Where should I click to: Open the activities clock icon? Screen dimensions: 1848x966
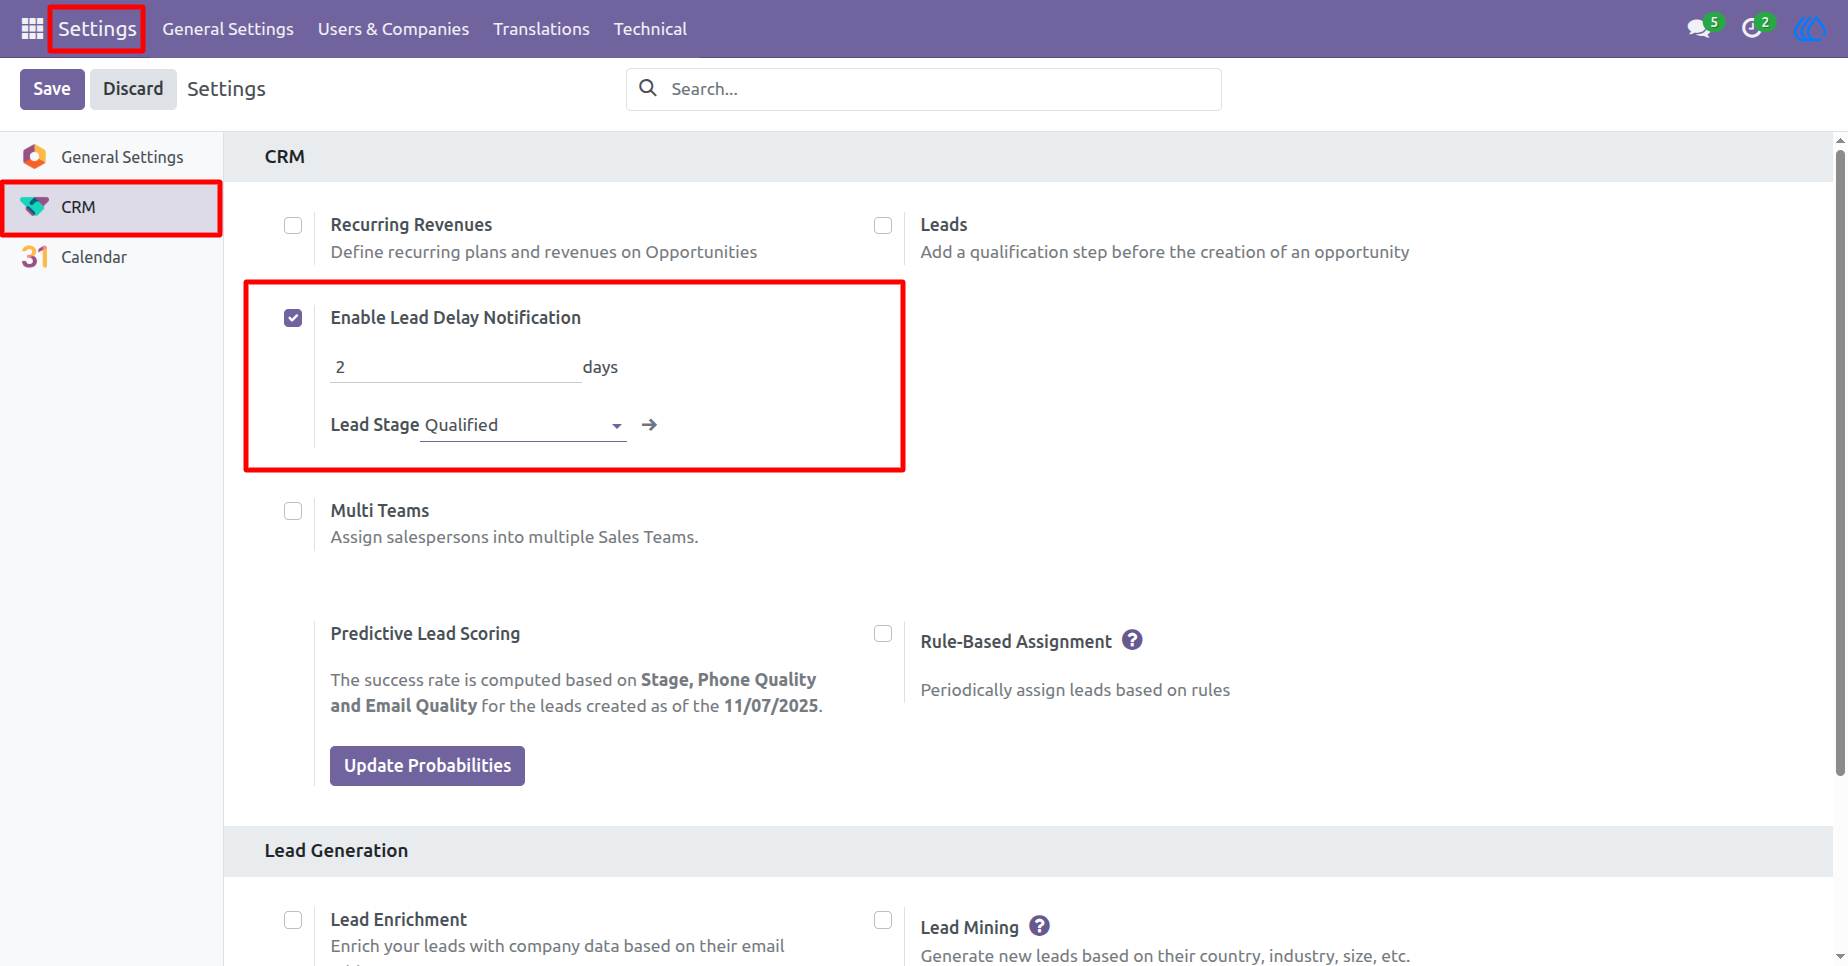[1751, 29]
